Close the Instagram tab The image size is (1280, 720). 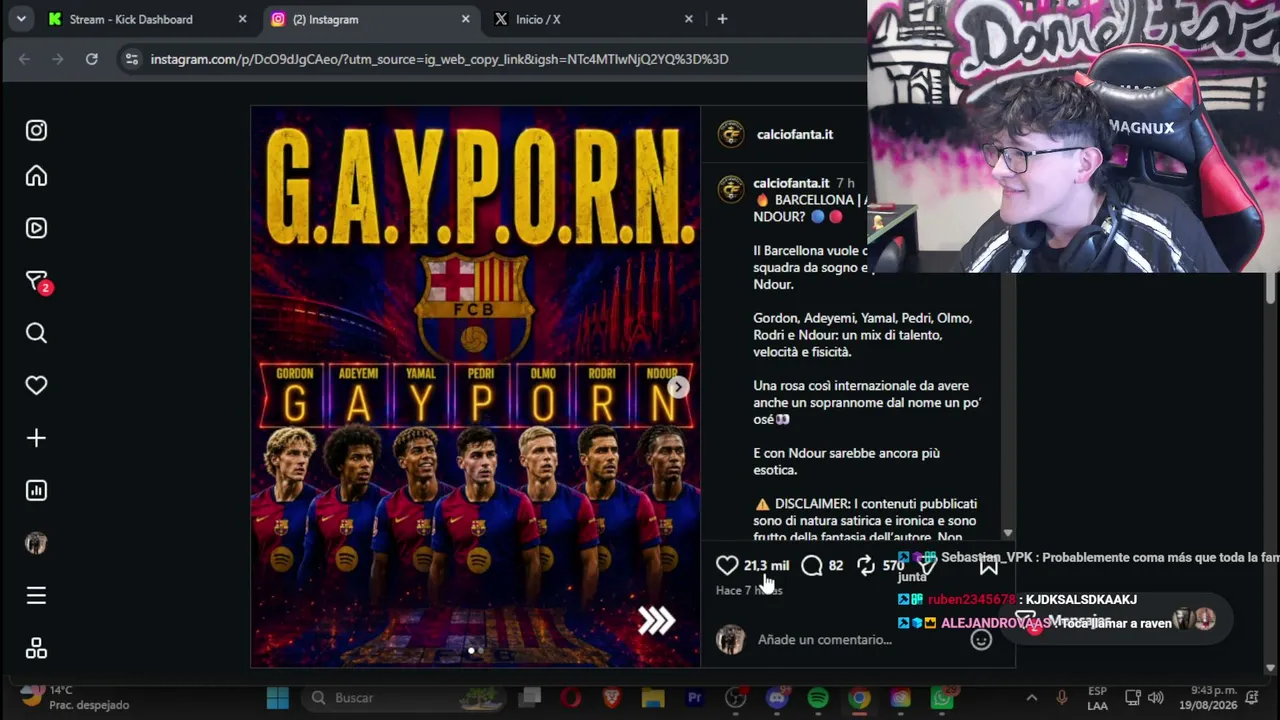[x=465, y=19]
